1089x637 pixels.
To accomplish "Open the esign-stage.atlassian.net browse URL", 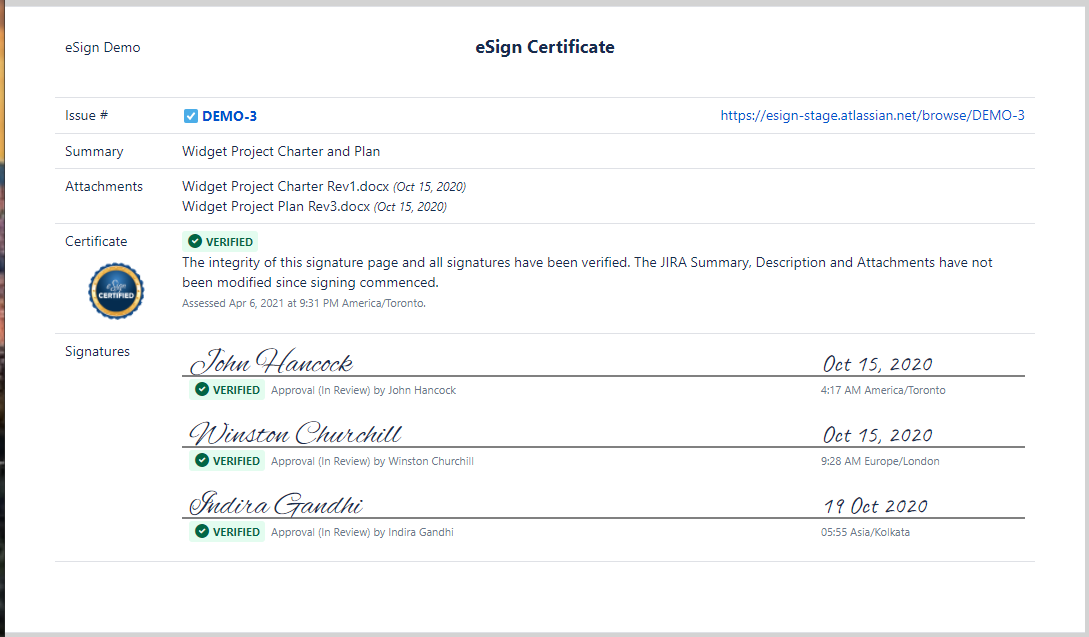I will click(872, 116).
